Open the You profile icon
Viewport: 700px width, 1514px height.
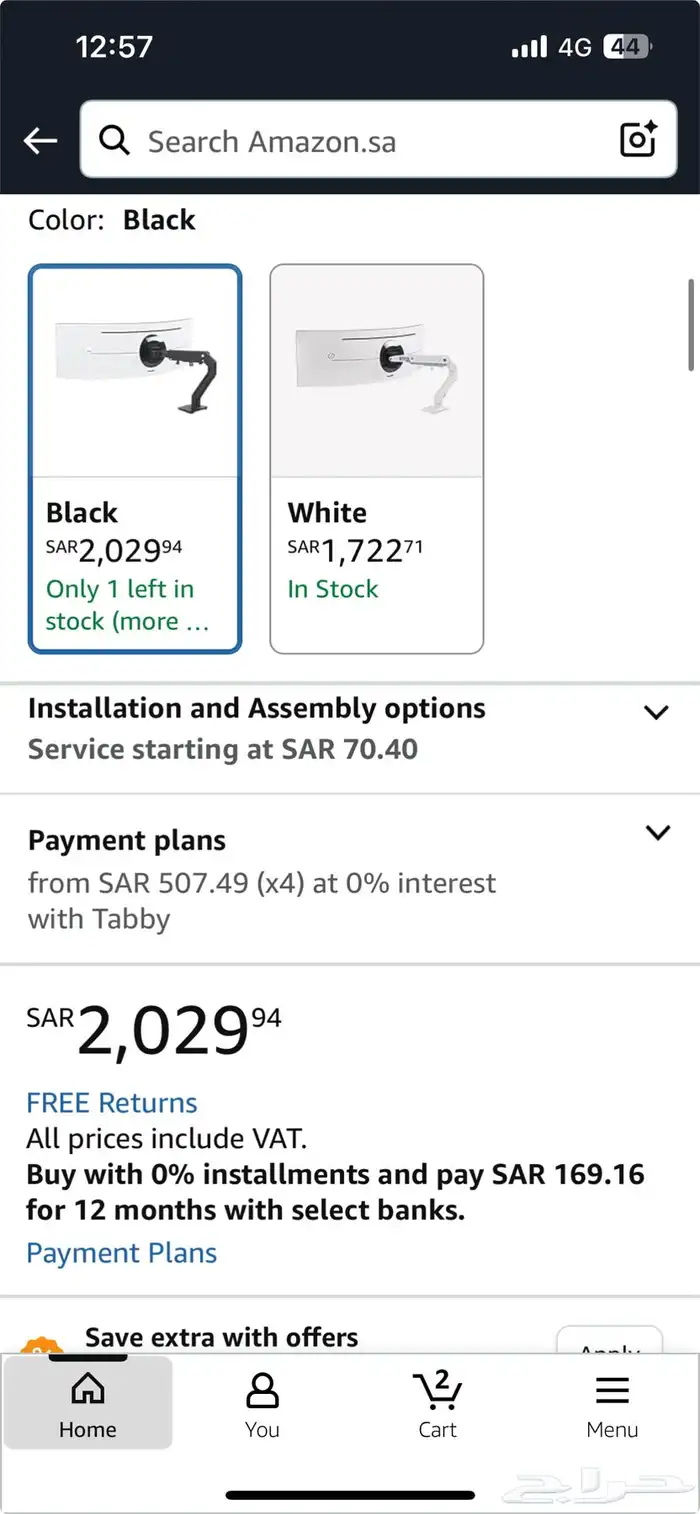[262, 1390]
